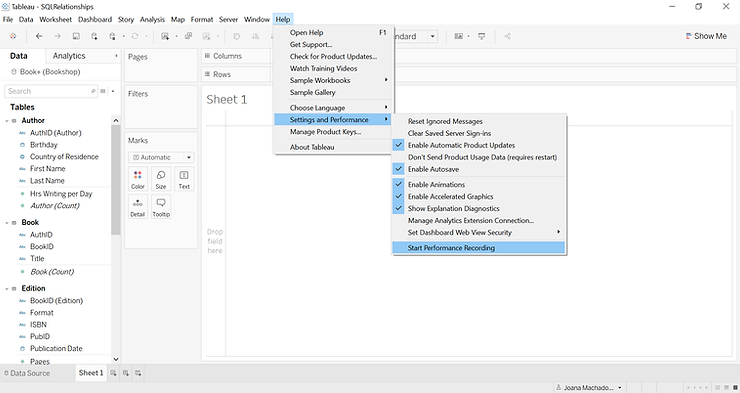Toggle Enable Automatic Product Updates

coord(479,145)
